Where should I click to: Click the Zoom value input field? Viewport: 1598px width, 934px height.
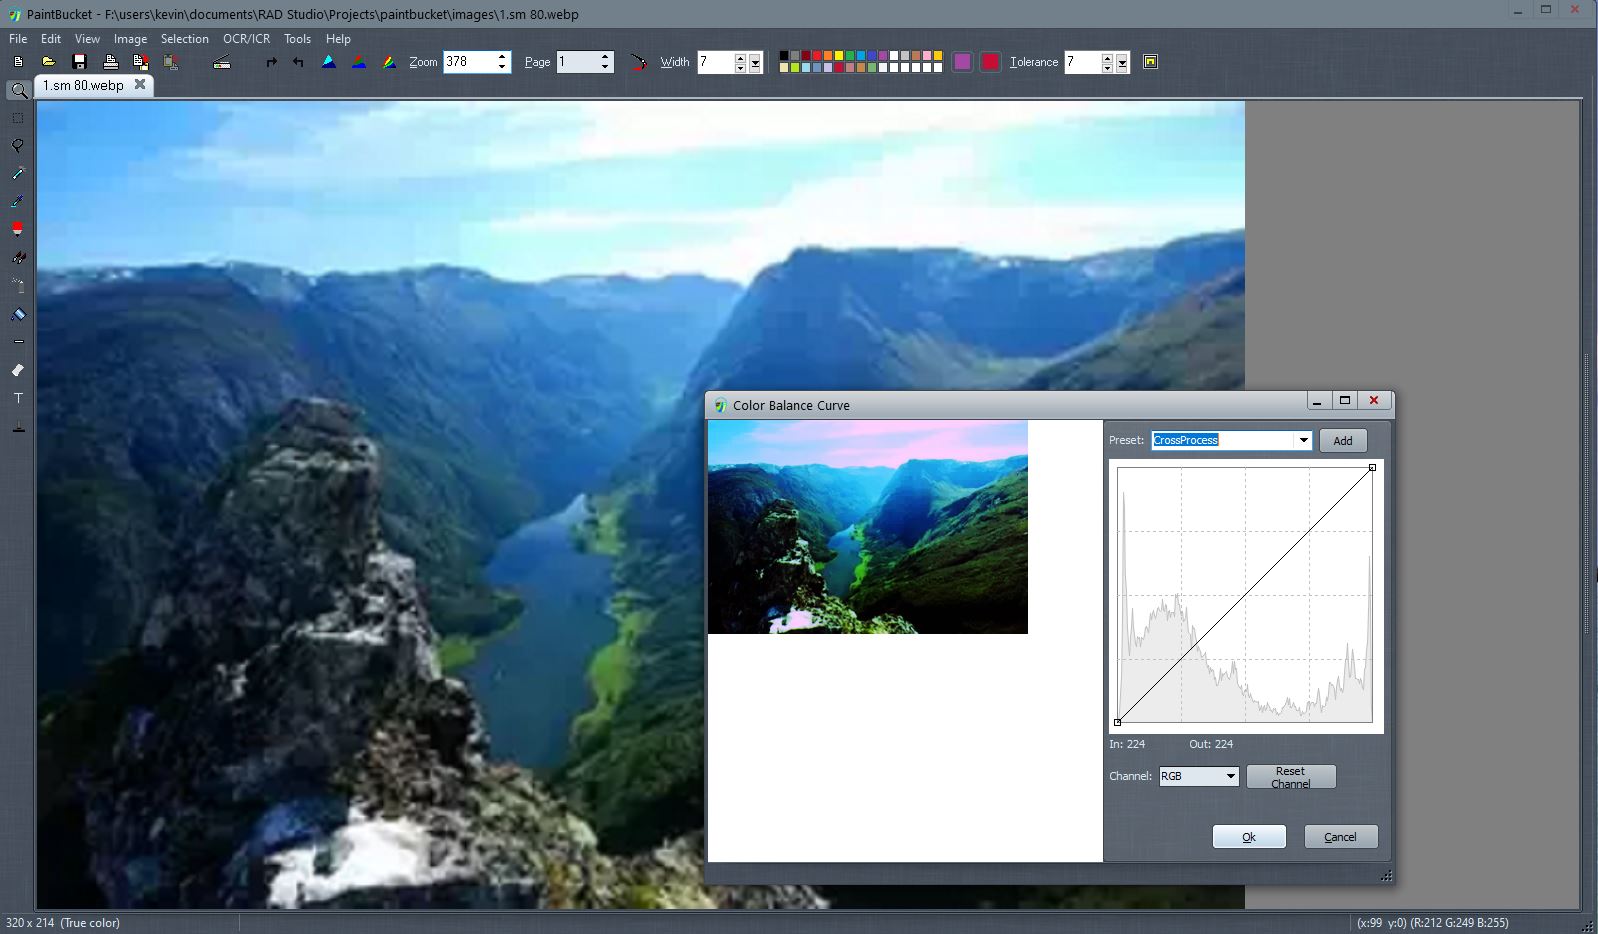click(x=468, y=62)
